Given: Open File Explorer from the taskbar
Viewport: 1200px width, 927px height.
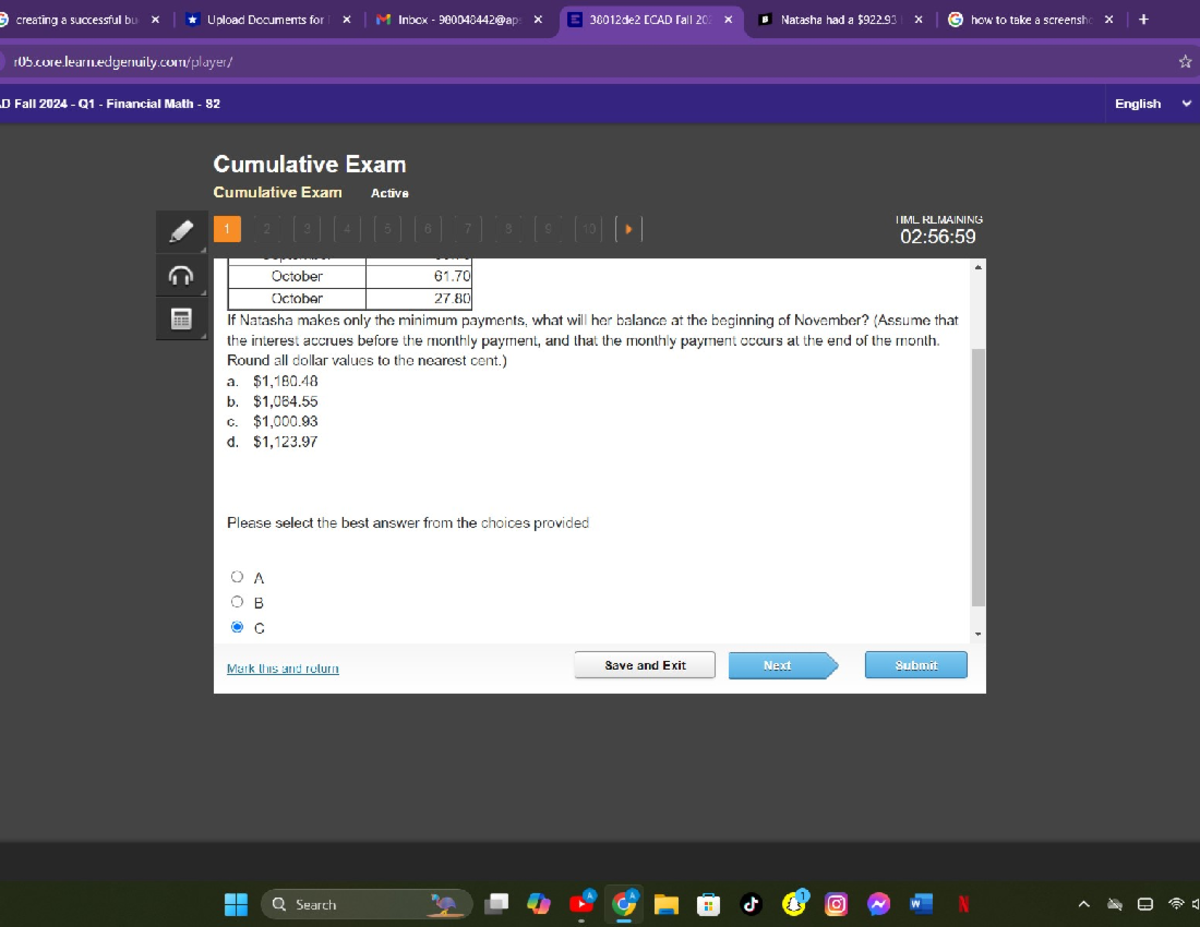Looking at the screenshot, I should (666, 904).
